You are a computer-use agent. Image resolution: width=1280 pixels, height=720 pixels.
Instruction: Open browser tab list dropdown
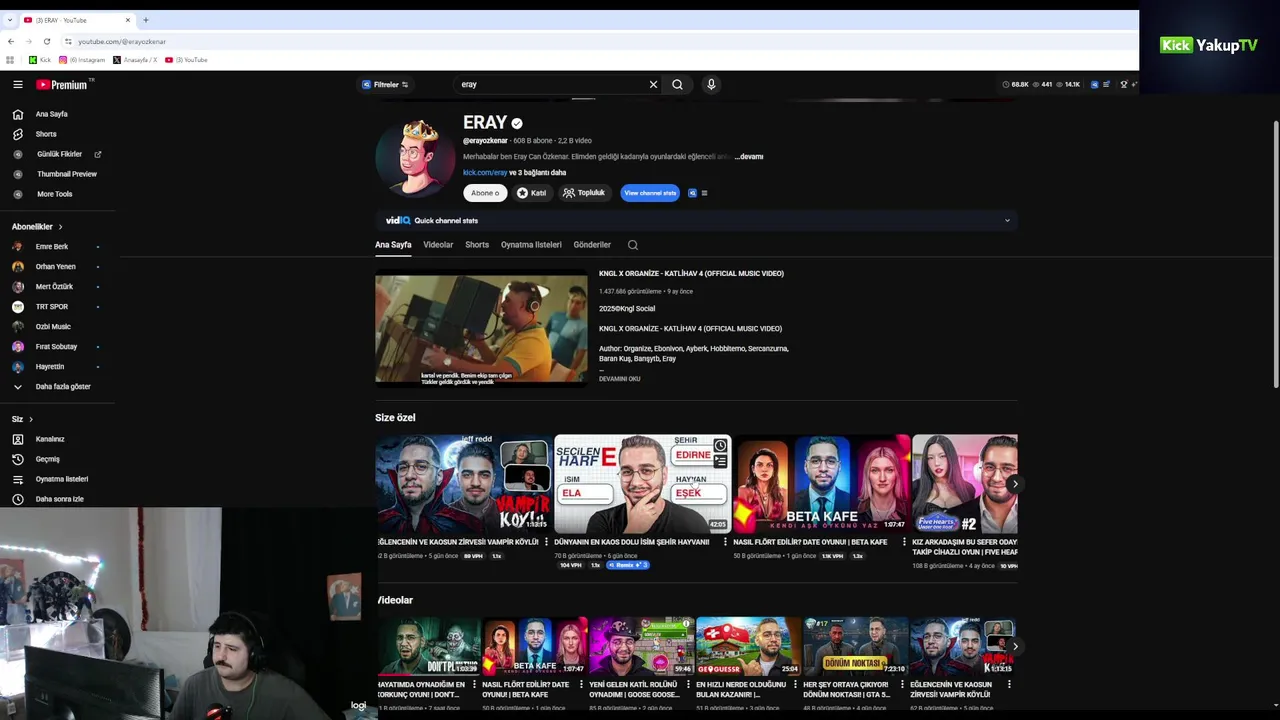coord(10,20)
